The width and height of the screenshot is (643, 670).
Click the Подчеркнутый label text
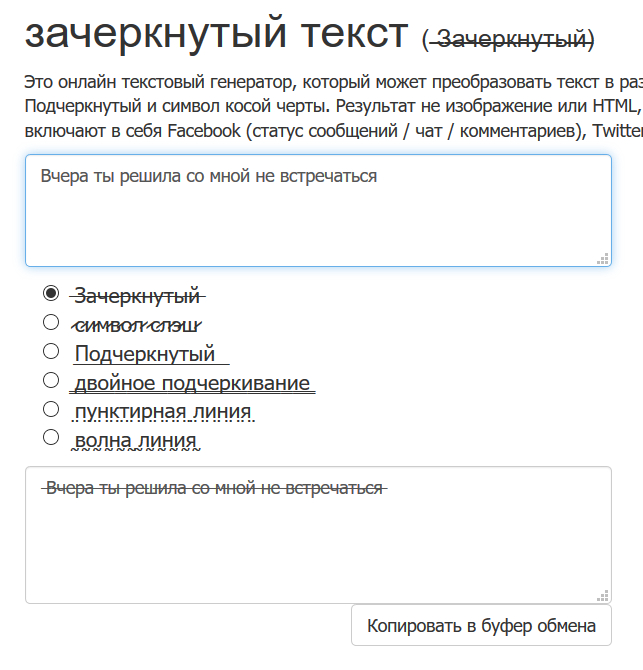pos(145,354)
